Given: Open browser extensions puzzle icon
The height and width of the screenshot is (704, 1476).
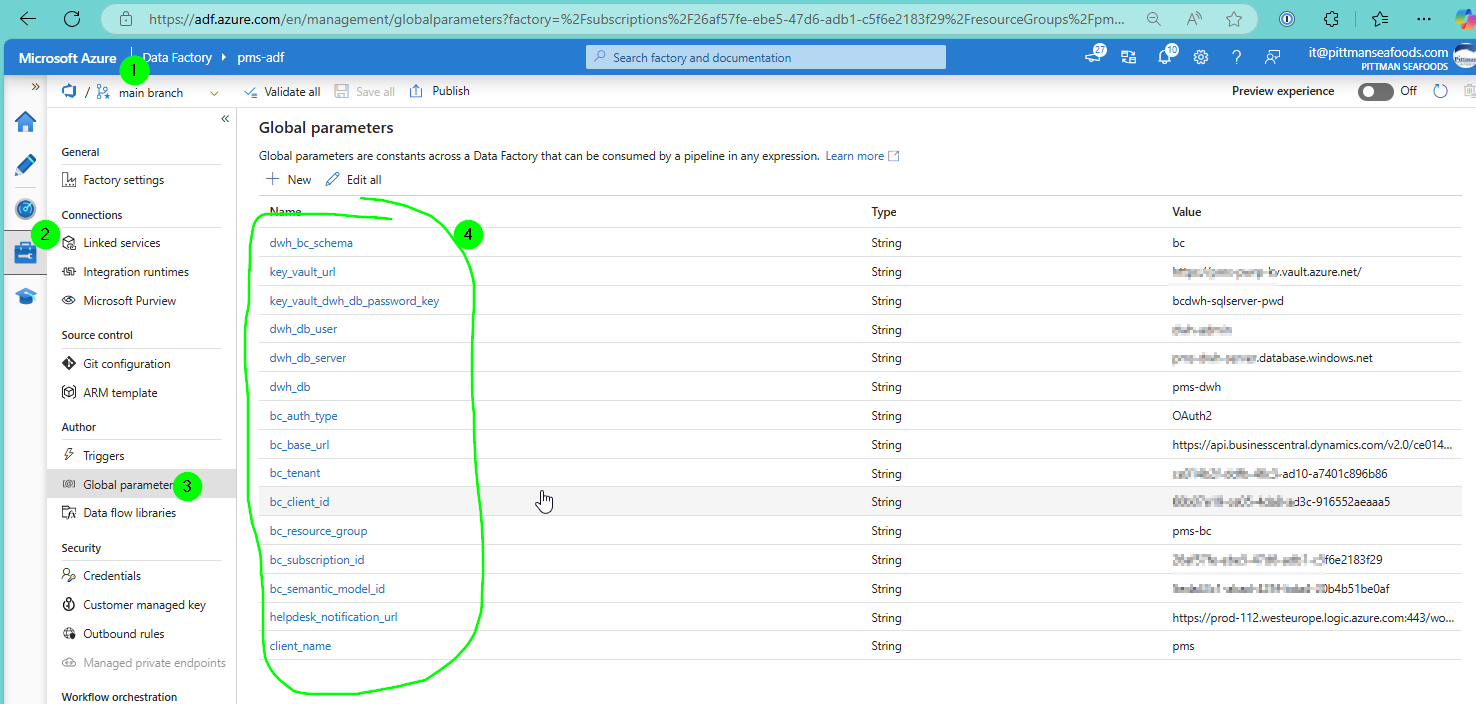Looking at the screenshot, I should [1330, 18].
